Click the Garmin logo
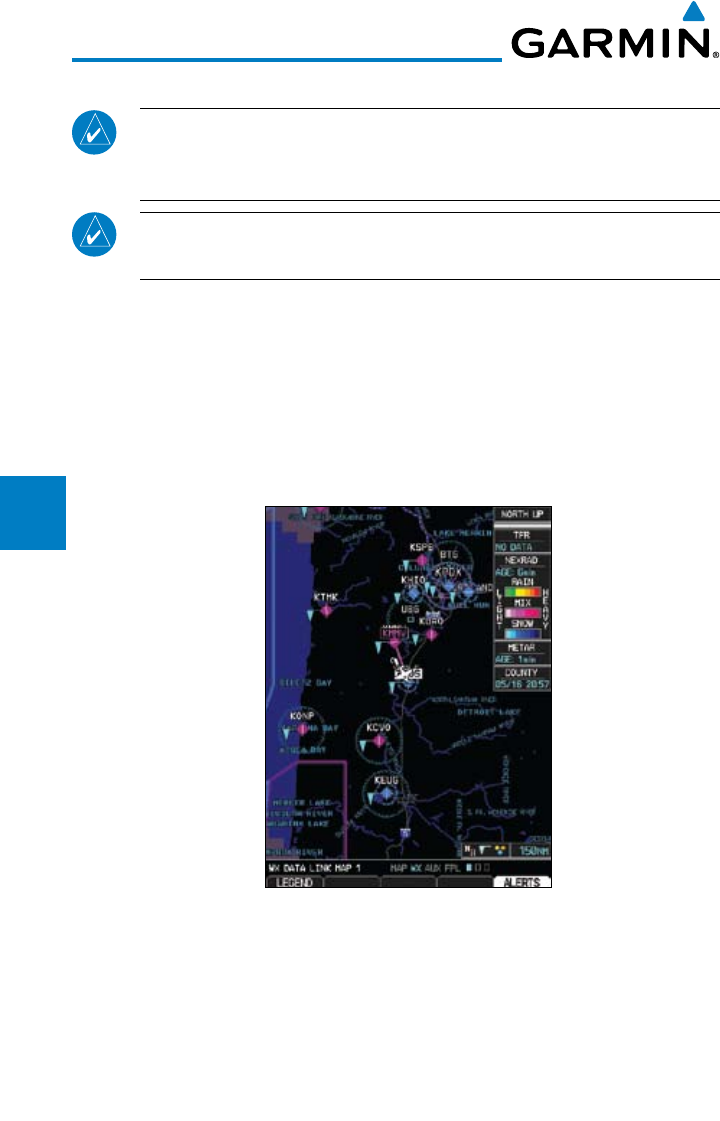 (x=614, y=32)
